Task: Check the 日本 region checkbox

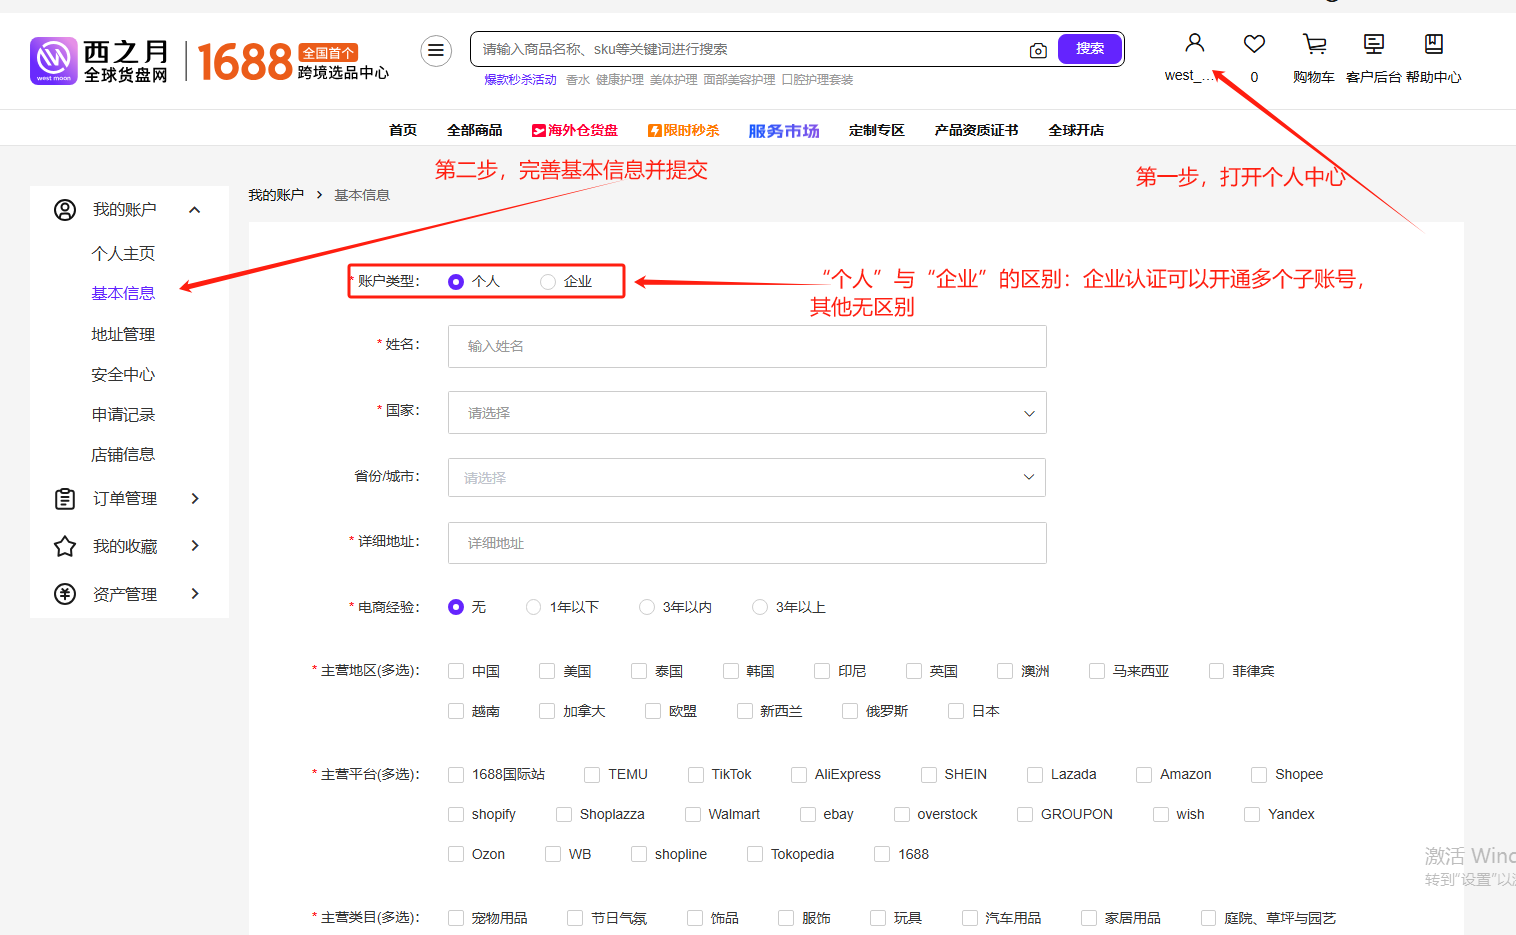Action: click(x=956, y=711)
